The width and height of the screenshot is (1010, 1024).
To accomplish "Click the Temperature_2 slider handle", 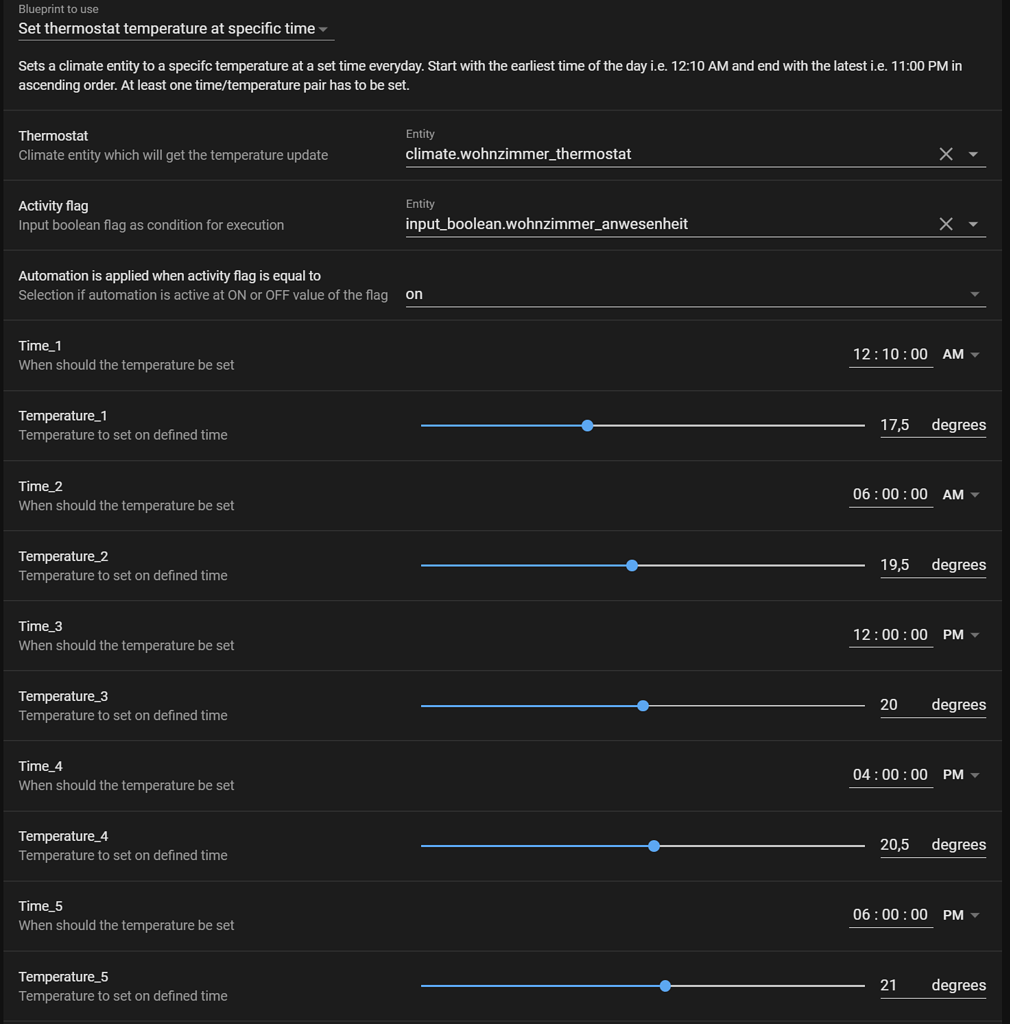I will point(632,565).
